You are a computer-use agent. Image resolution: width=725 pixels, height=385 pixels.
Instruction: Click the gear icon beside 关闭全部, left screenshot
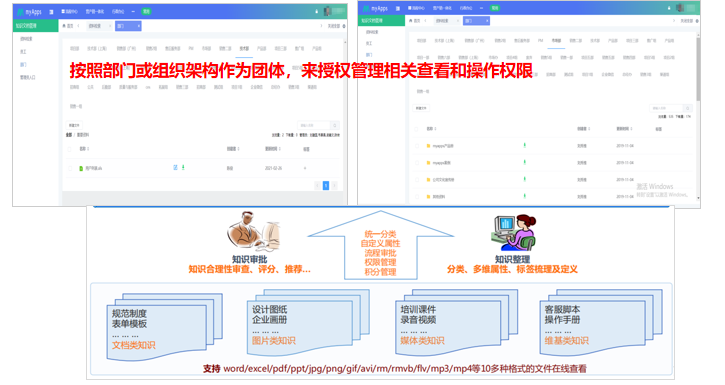coord(344,26)
